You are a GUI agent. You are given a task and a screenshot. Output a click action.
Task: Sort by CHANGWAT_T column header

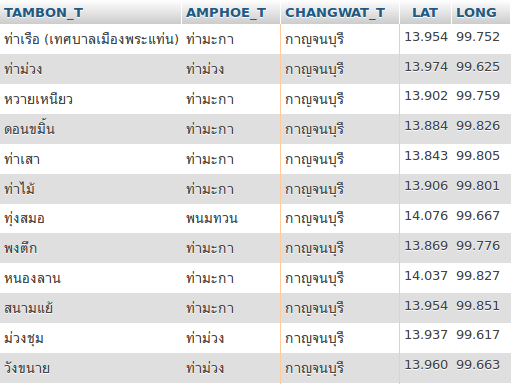(x=335, y=13)
